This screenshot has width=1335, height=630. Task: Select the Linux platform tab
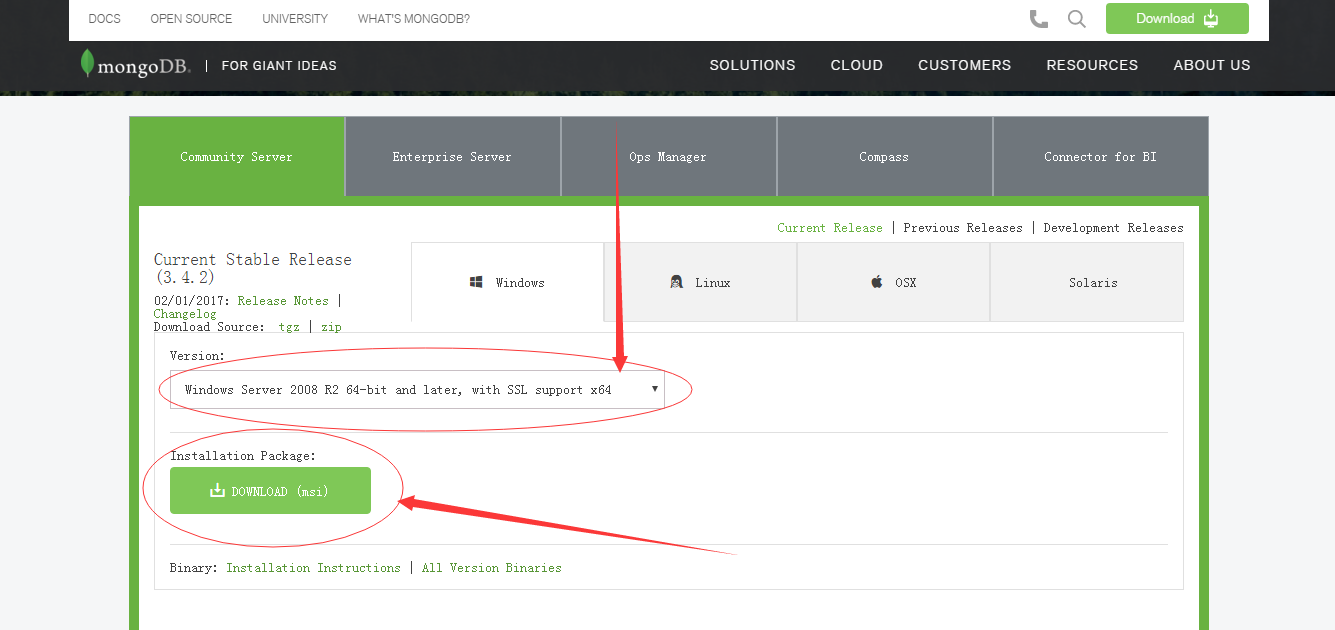700,283
